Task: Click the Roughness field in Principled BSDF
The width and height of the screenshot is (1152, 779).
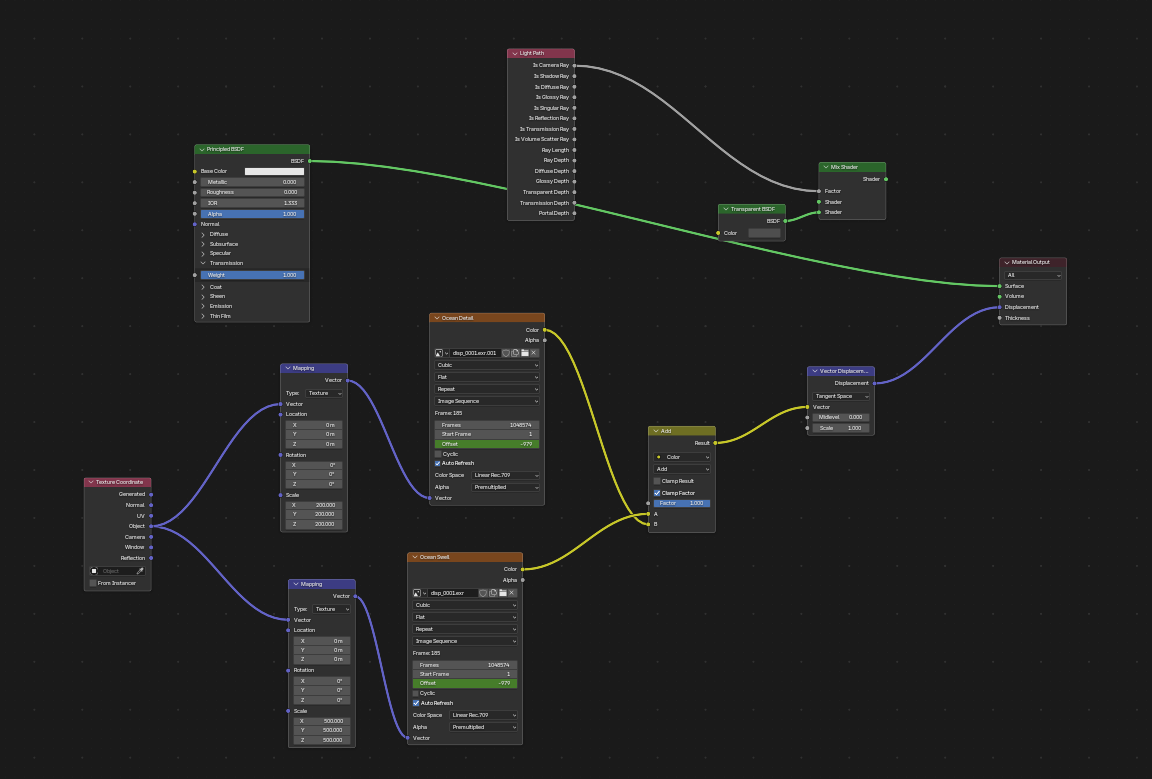Action: point(252,193)
